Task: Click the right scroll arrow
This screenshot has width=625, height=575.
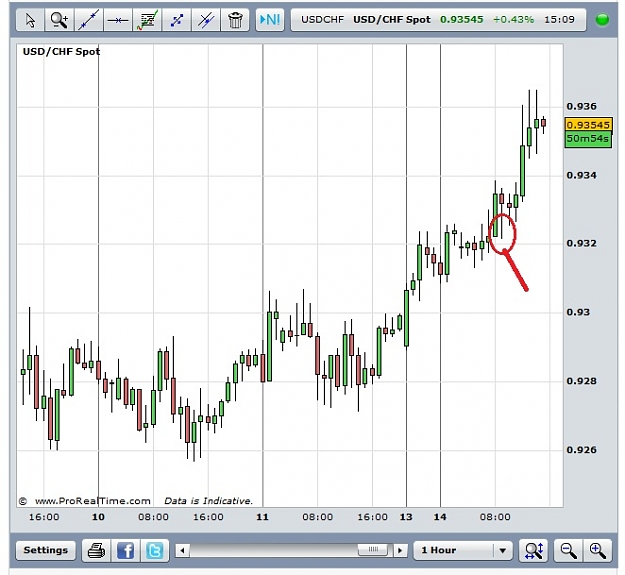Action: pyautogui.click(x=400, y=551)
